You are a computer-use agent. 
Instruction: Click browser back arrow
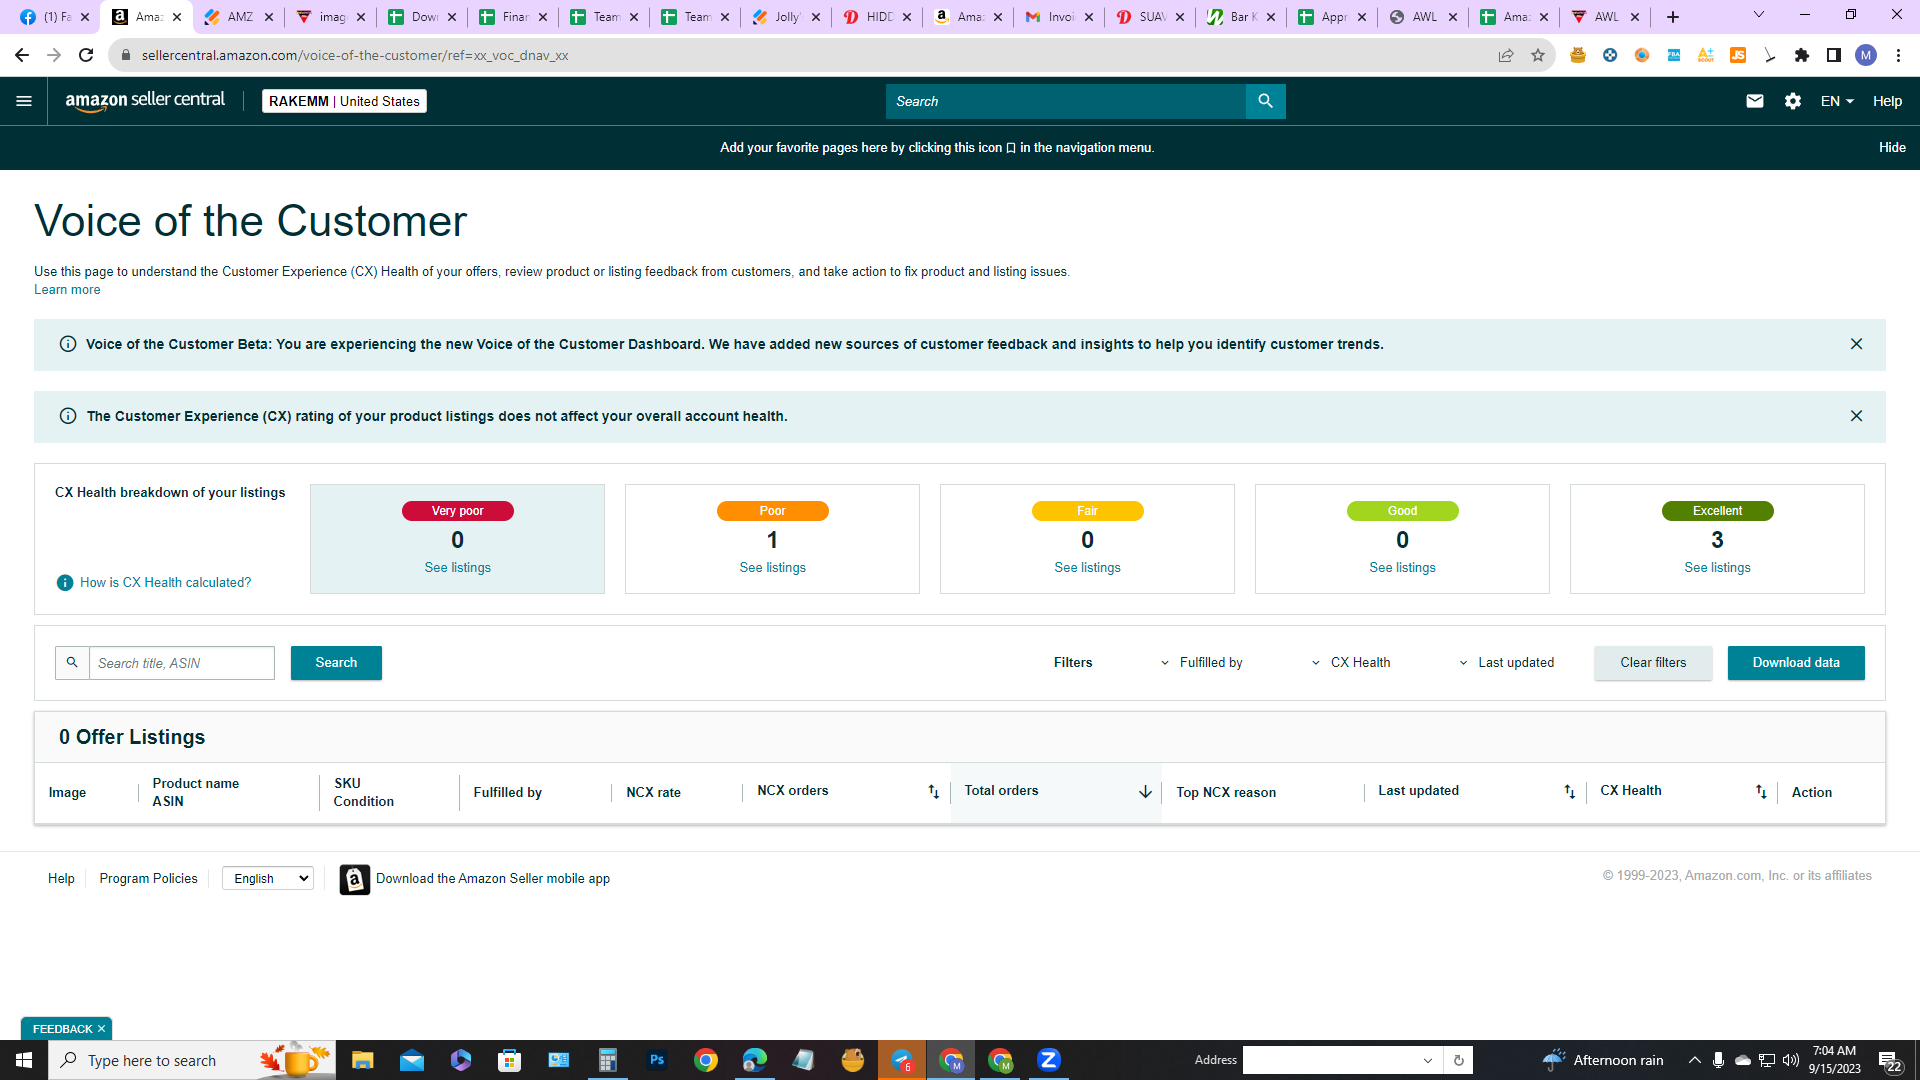pos(22,55)
